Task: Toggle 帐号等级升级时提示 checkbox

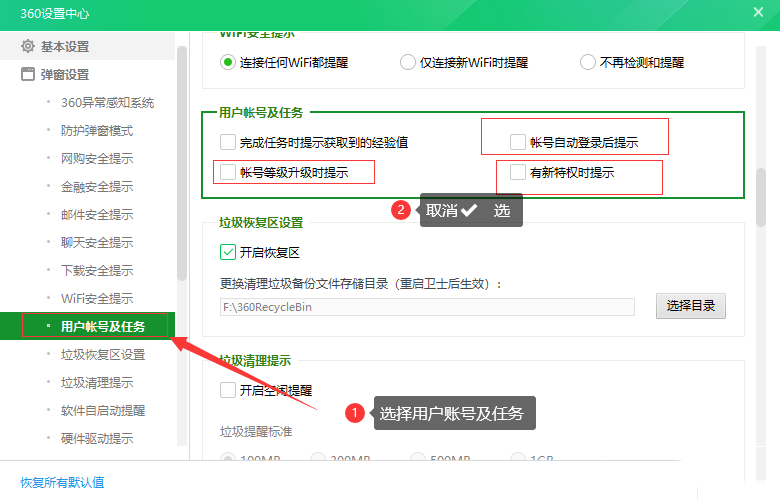Action: pos(228,172)
